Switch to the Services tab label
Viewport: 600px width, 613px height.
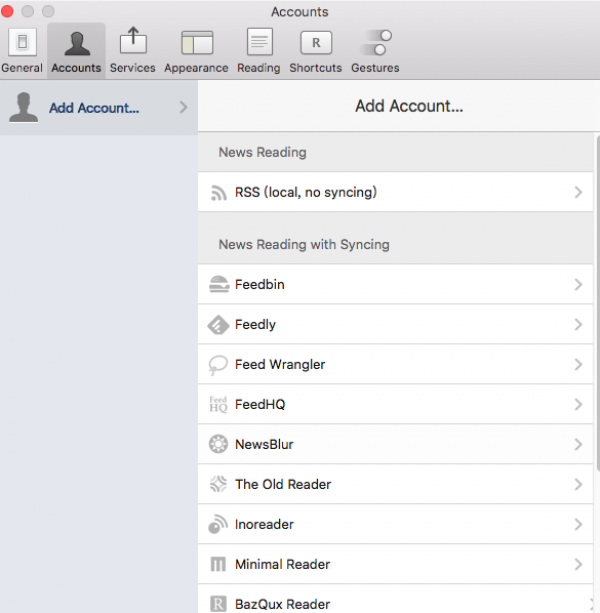click(133, 68)
